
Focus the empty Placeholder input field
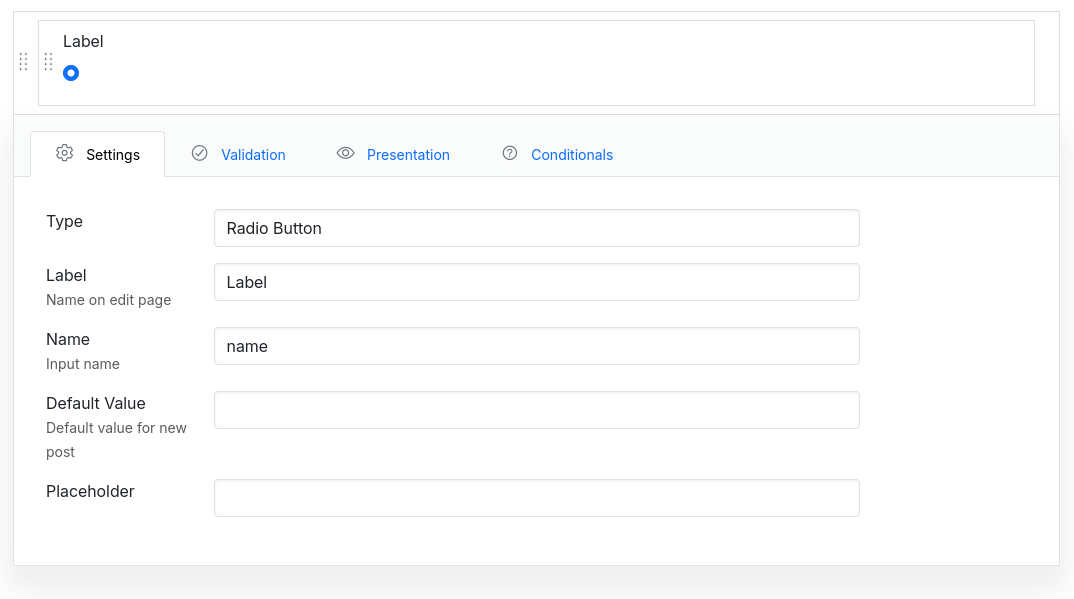point(536,498)
